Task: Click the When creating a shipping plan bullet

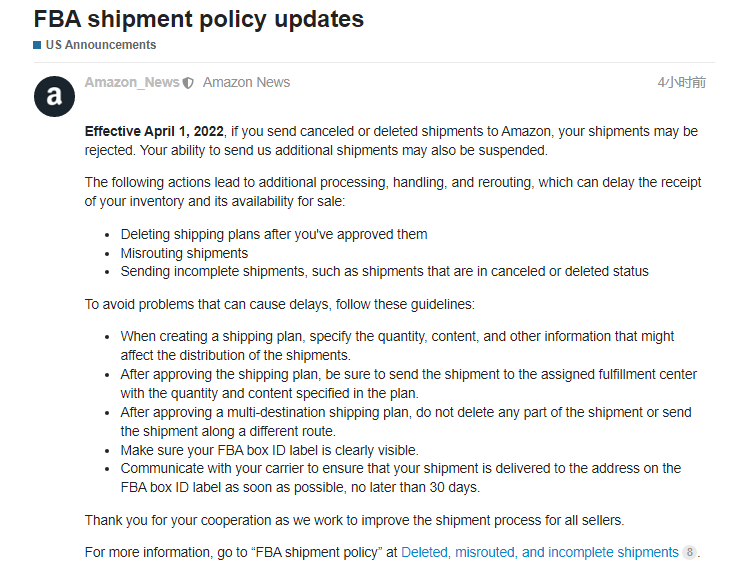Action: (397, 346)
